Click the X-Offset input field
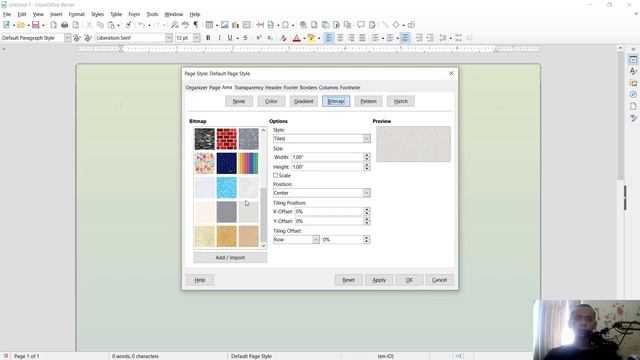 [329, 211]
